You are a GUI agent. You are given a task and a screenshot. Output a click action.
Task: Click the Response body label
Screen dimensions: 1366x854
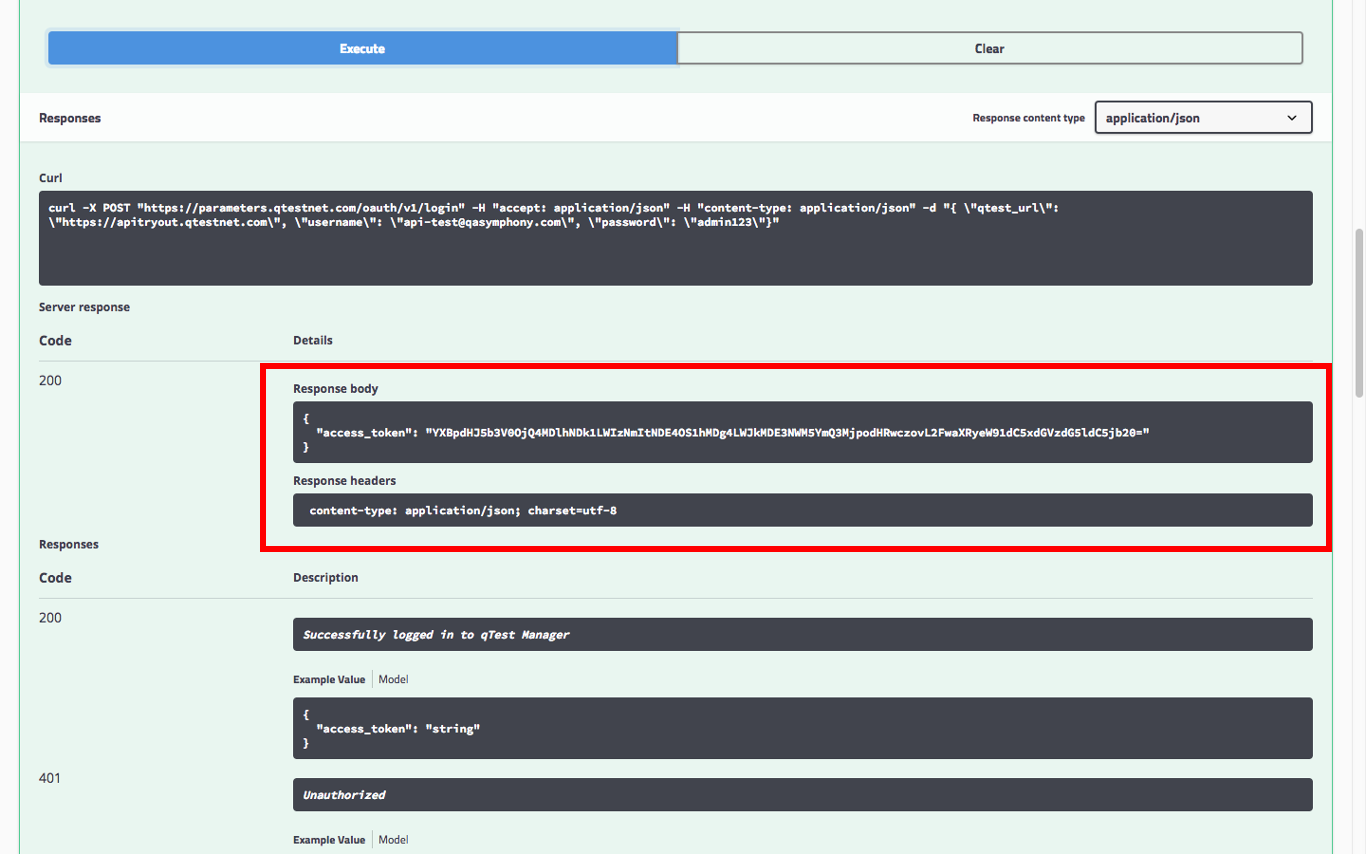pos(336,388)
